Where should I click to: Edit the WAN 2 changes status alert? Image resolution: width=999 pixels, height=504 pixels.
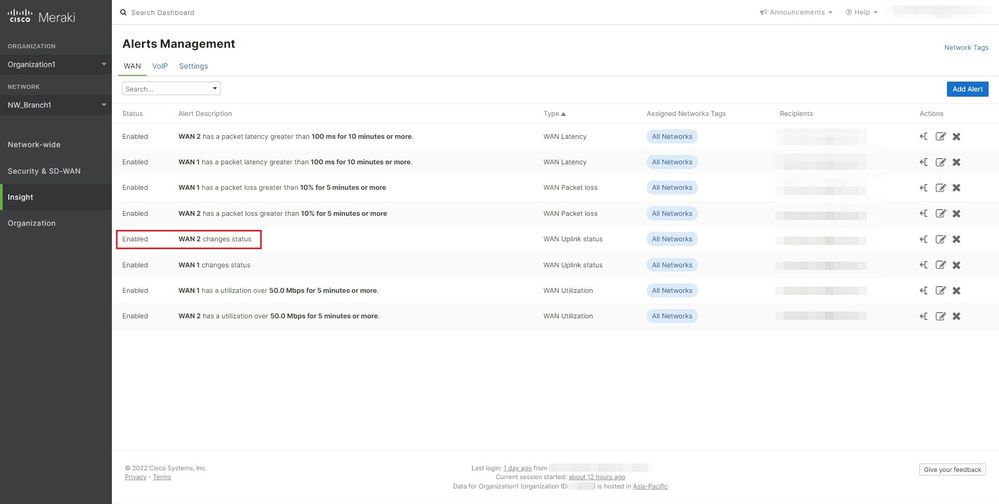940,239
